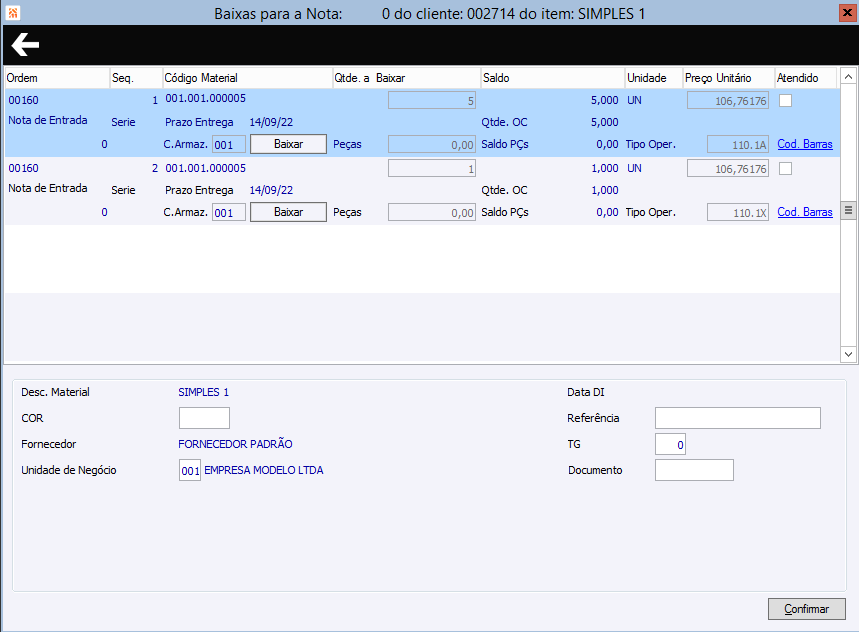
Task: Open Cod. Barras link for sequence 2
Action: point(805,212)
